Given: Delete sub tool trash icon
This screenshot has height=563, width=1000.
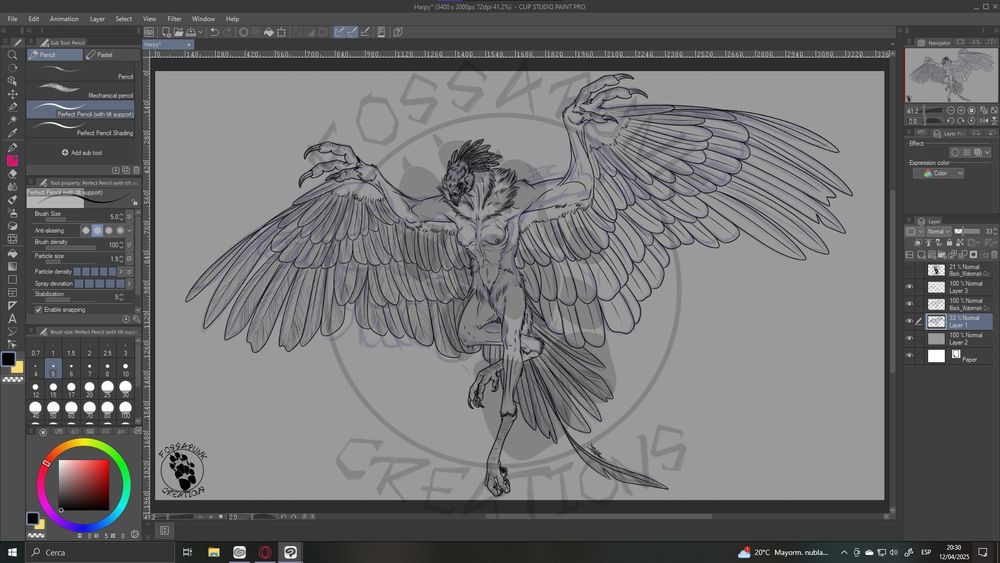Looking at the screenshot, I should (x=136, y=170).
